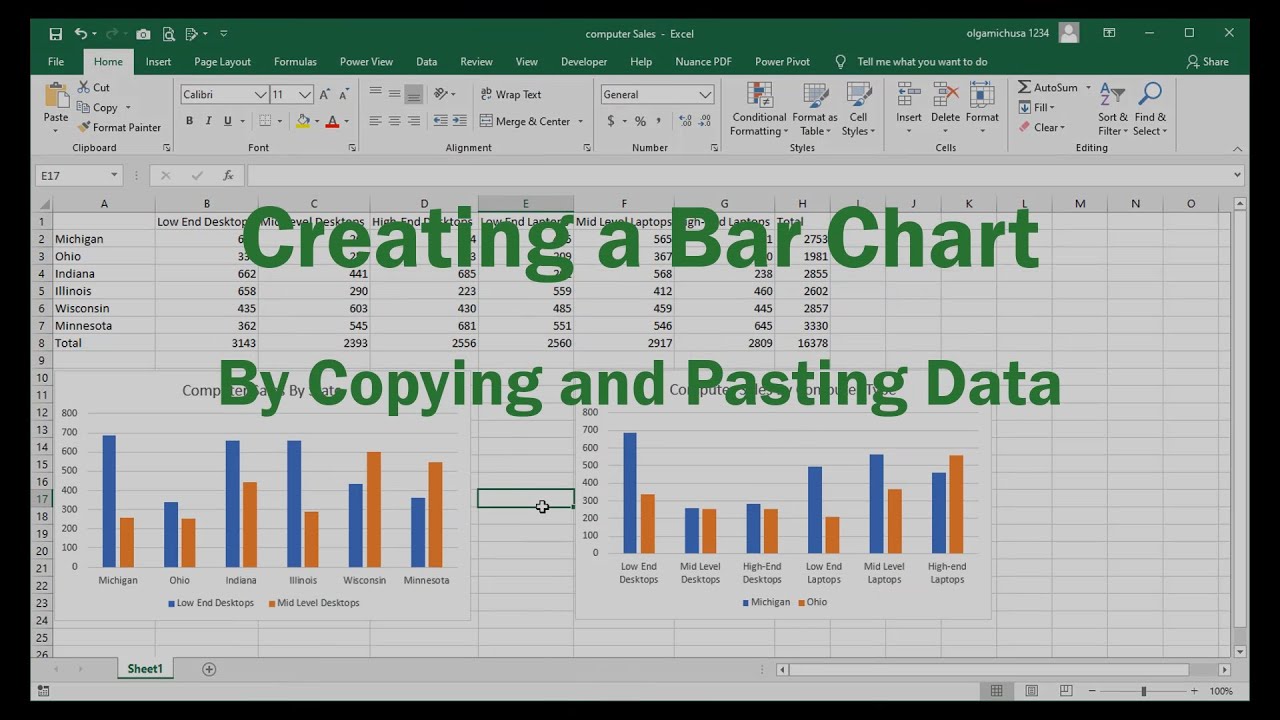Switch to Page Break Preview icon
Viewport: 1280px width, 720px height.
(x=1066, y=691)
